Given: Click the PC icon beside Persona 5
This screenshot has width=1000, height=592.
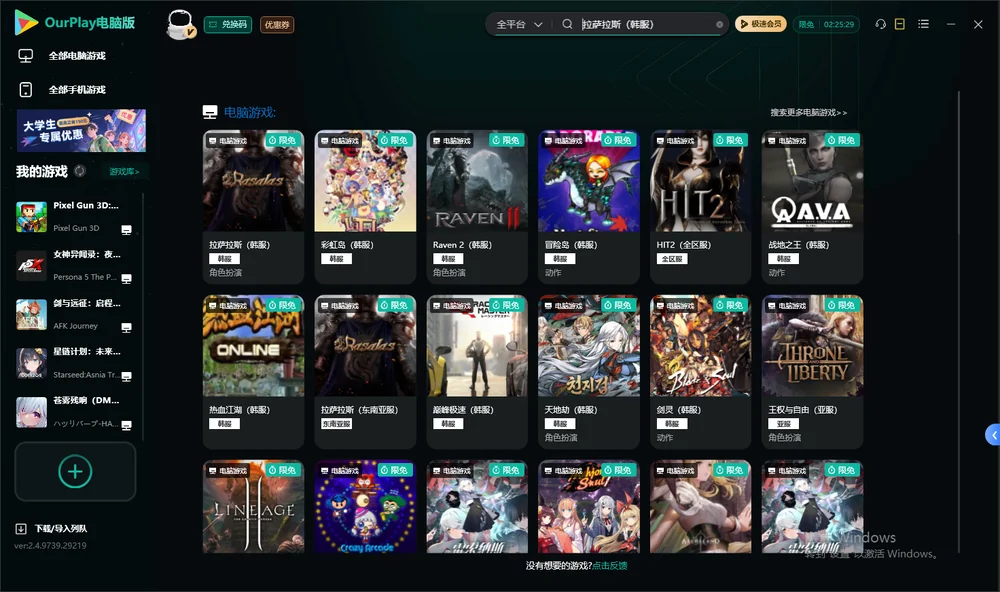Looking at the screenshot, I should coord(126,279).
